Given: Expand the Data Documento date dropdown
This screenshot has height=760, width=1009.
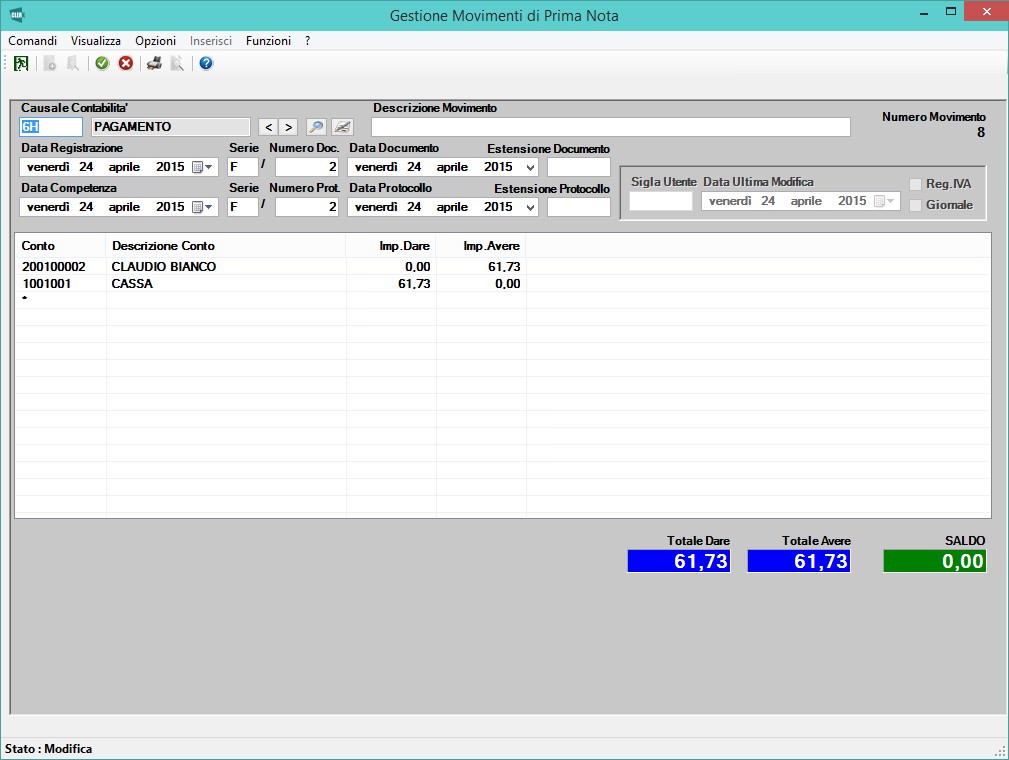Looking at the screenshot, I should coord(529,167).
